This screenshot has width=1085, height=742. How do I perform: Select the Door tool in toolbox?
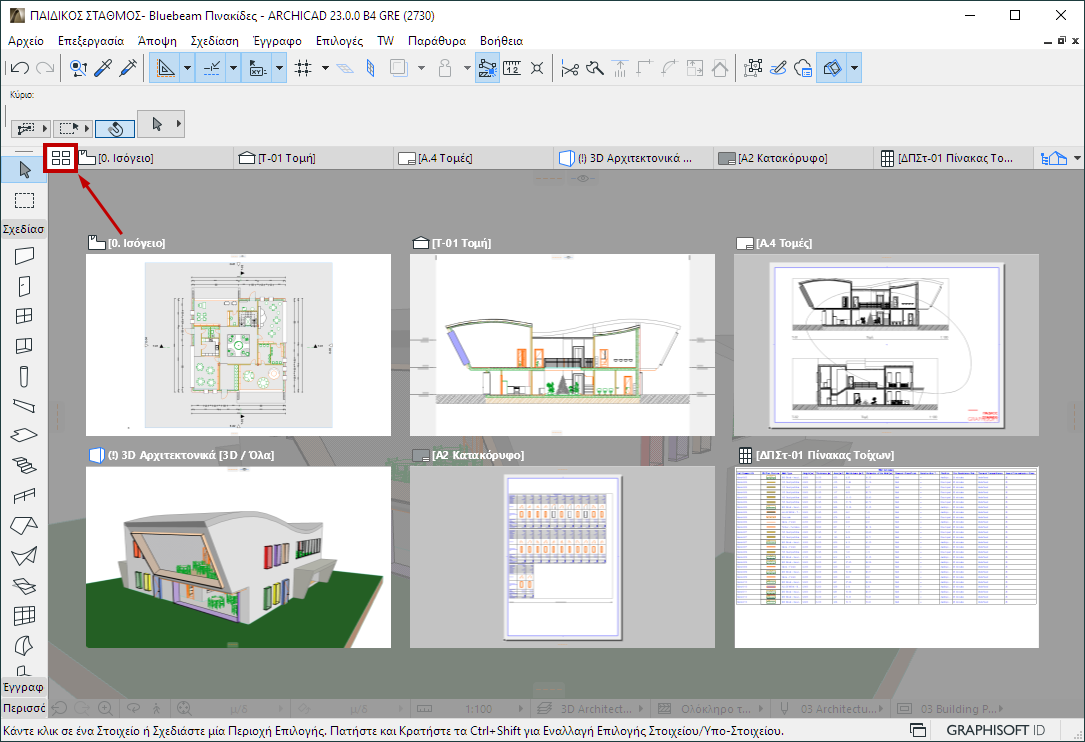click(24, 286)
